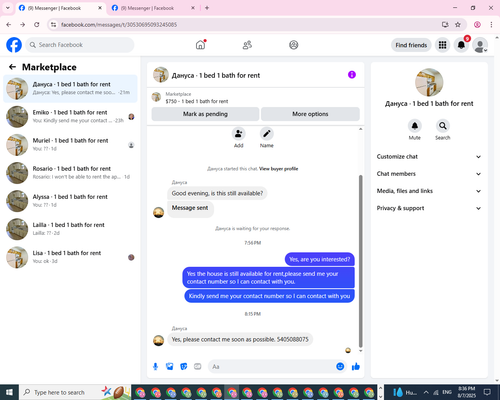Click the chat messages vertical scrollbar
500x400 pixels.
point(360,262)
